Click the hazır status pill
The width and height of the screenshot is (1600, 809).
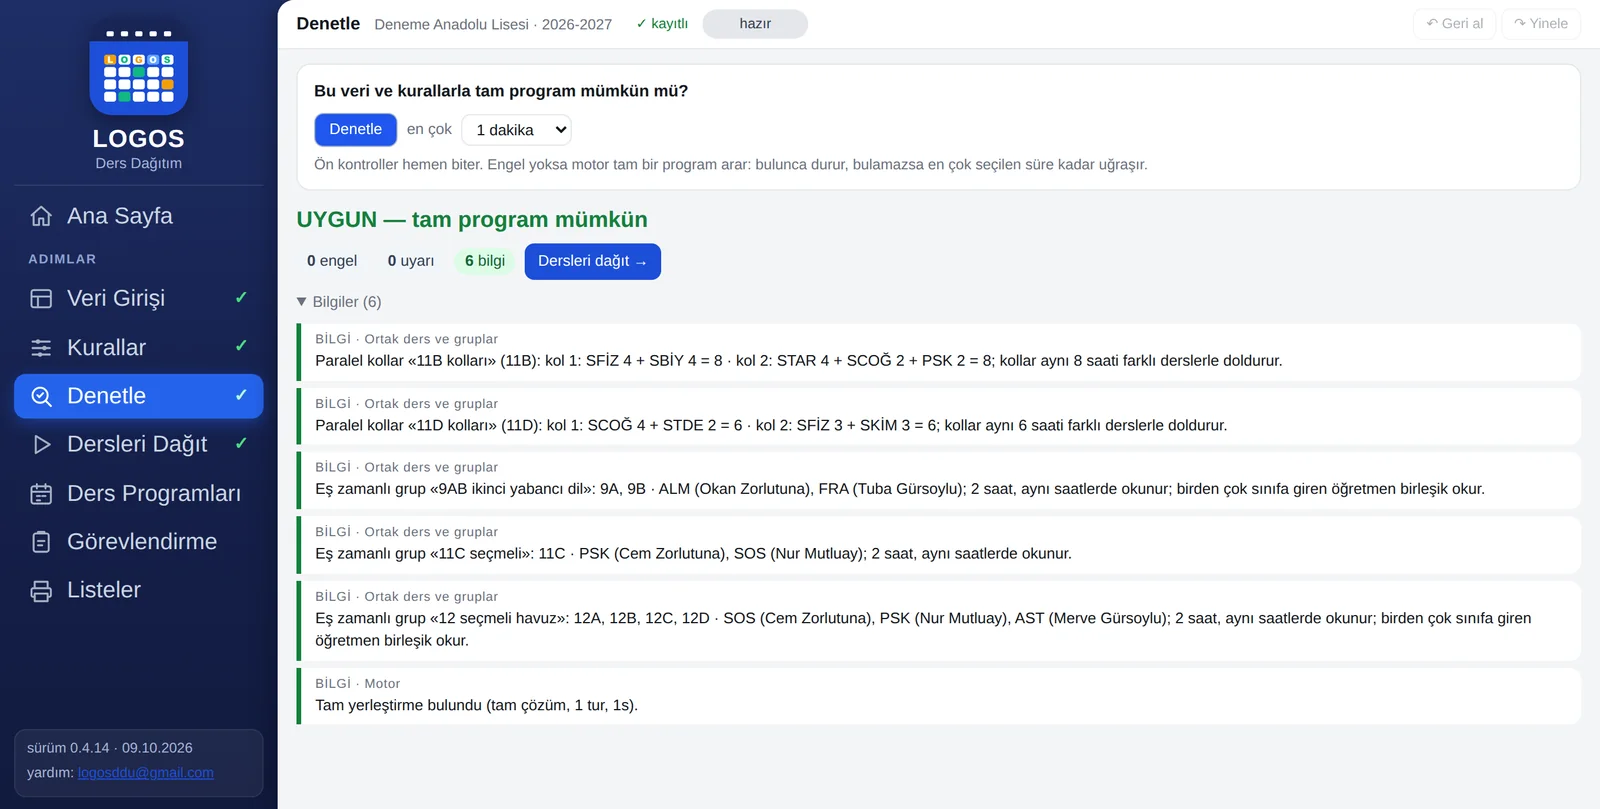[x=755, y=24]
